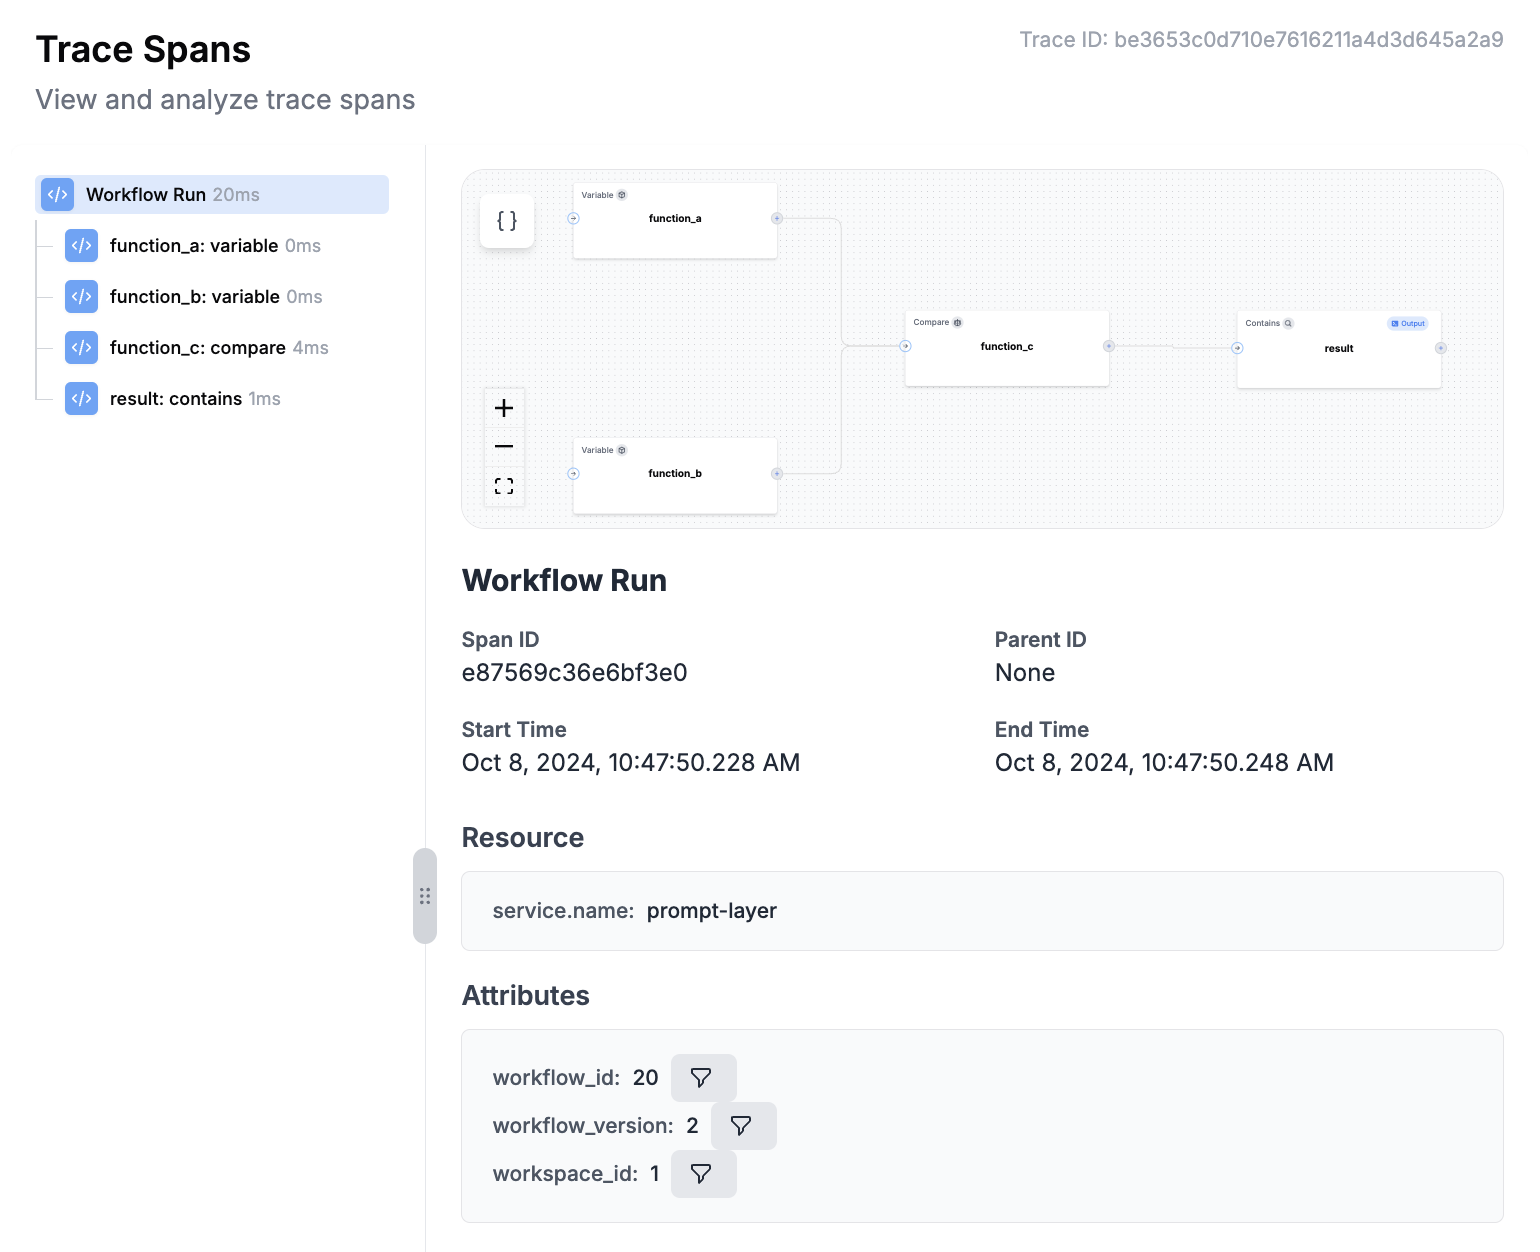Click the function_b span code icon
This screenshot has width=1540, height=1252.
[x=82, y=296]
